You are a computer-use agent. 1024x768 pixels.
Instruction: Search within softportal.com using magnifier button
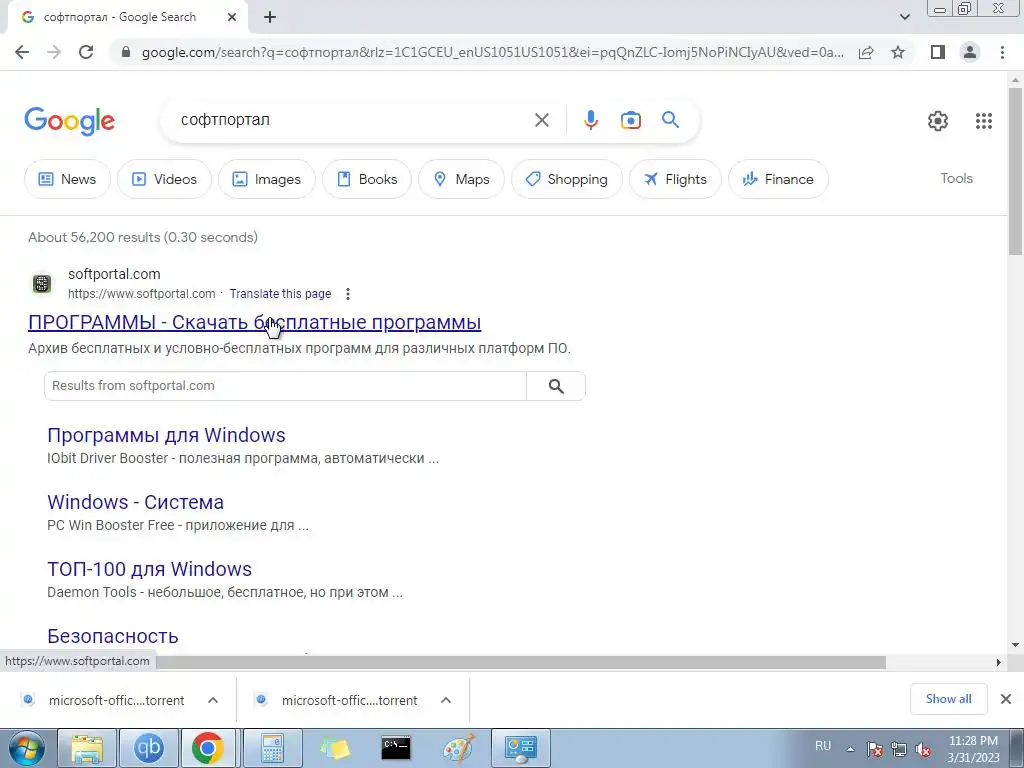click(x=556, y=386)
